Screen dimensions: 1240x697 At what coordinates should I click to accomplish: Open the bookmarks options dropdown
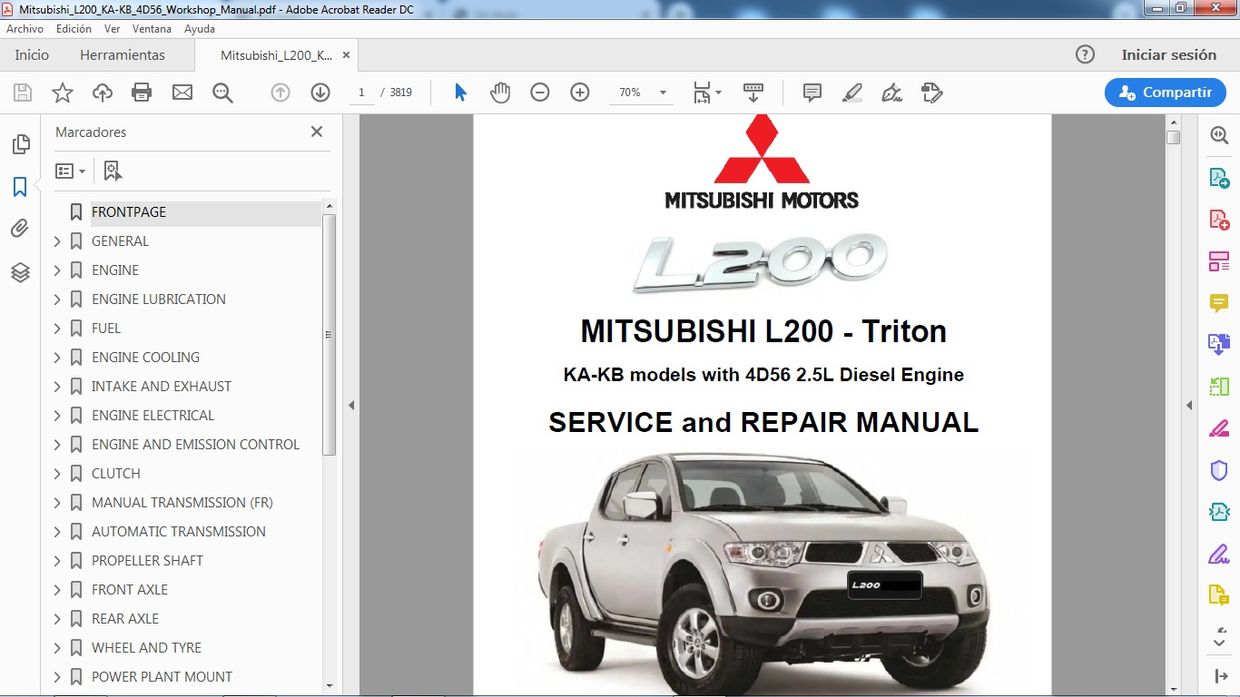[70, 171]
